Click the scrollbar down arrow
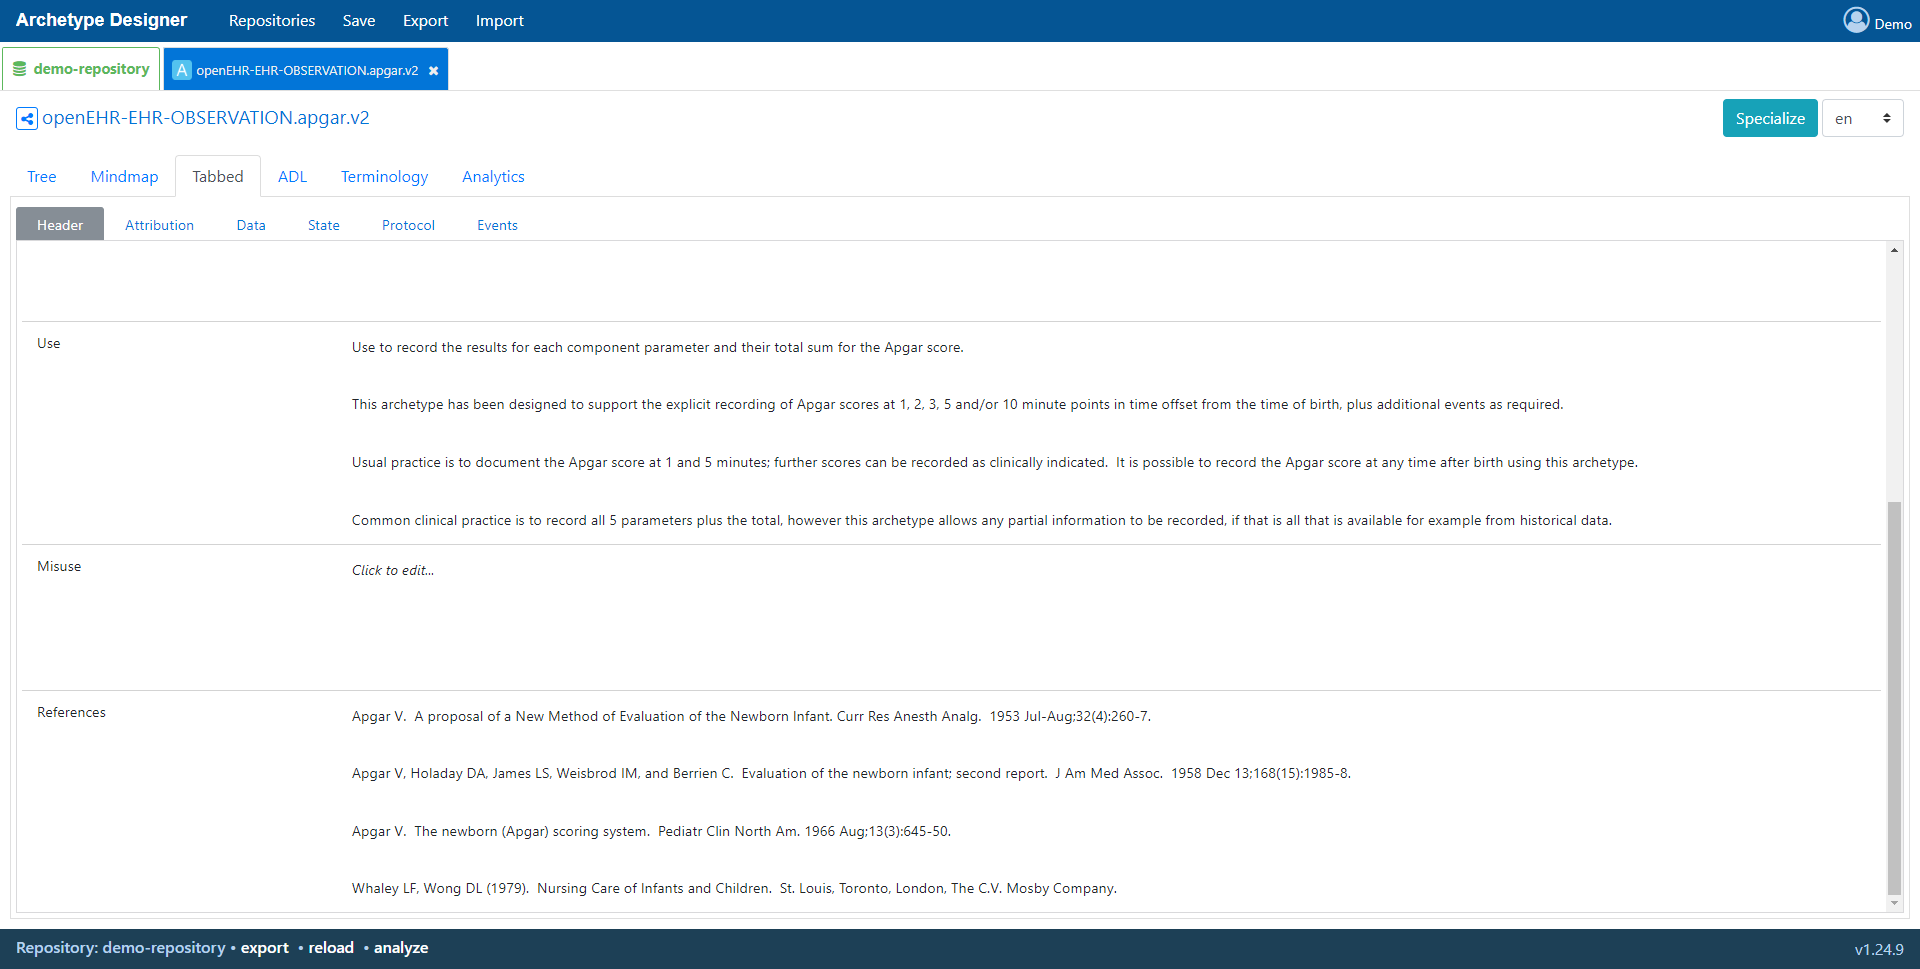1920x969 pixels. coord(1894,903)
